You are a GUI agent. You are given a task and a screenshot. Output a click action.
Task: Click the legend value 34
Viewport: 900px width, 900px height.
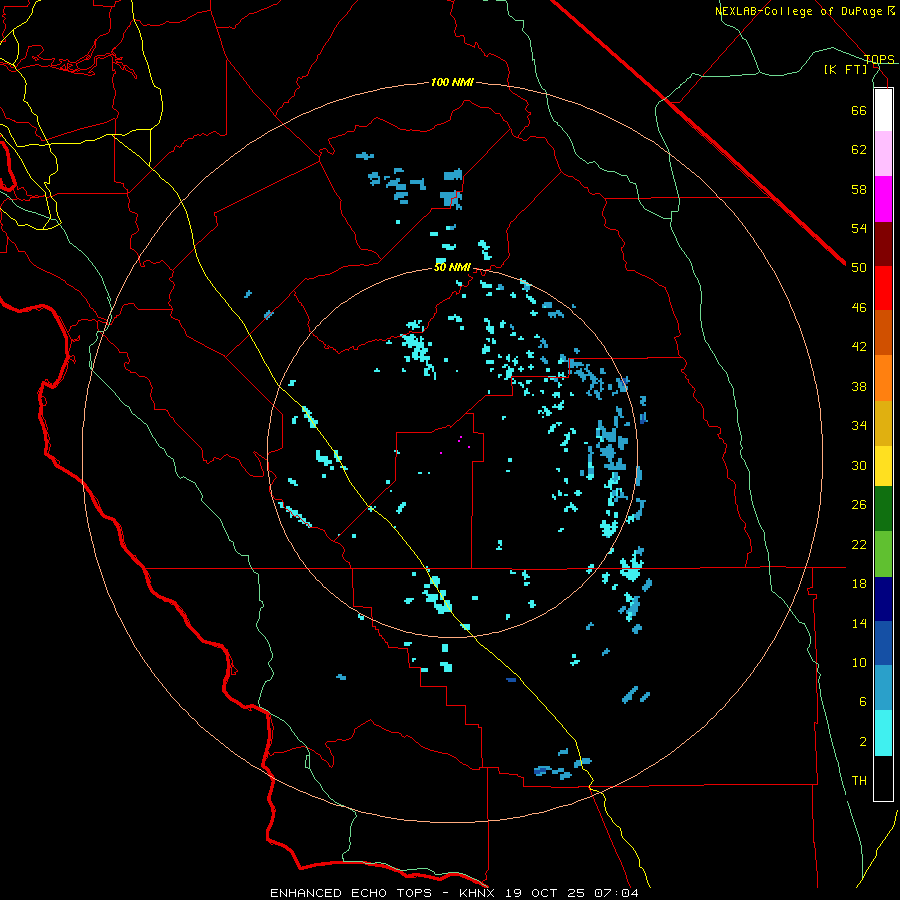[859, 426]
